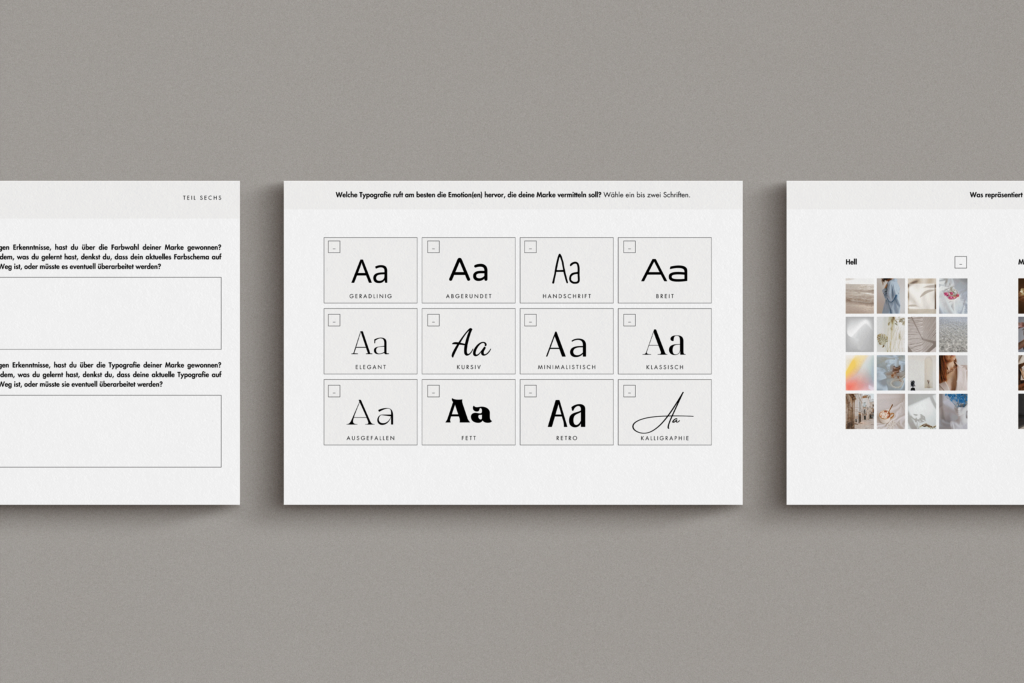Tick the checkbox on the Breit font card
The image size is (1024, 683).
[630, 247]
